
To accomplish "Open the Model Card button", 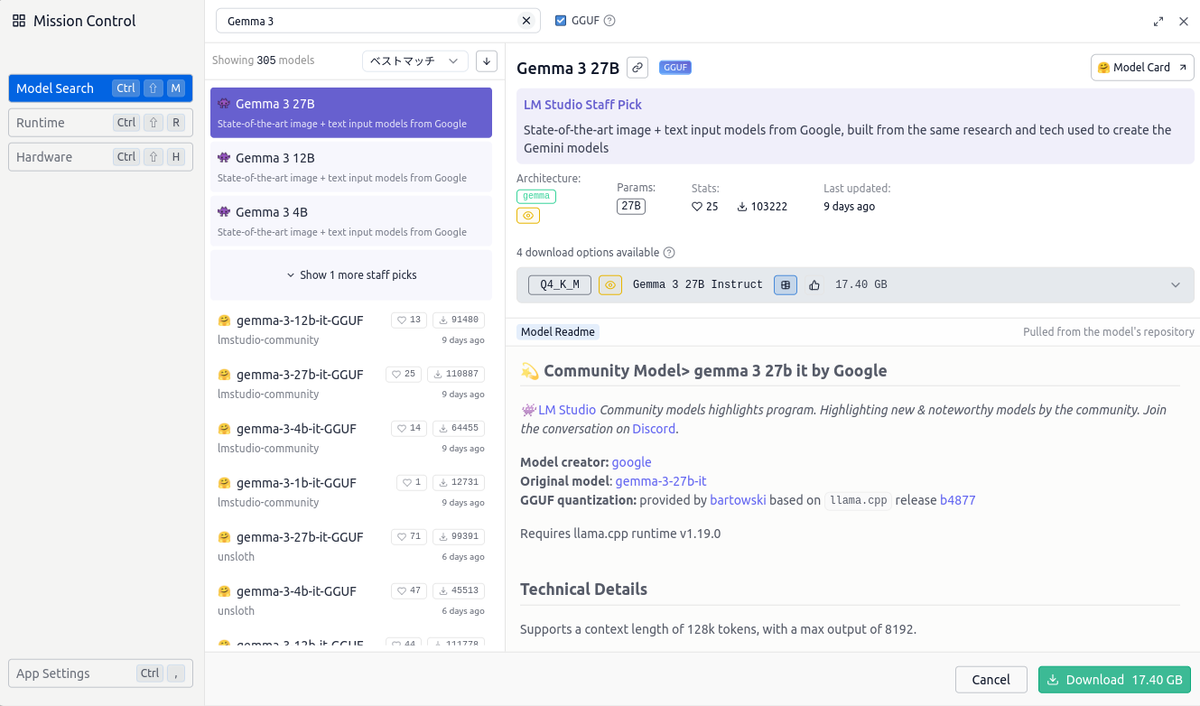I will point(1142,67).
